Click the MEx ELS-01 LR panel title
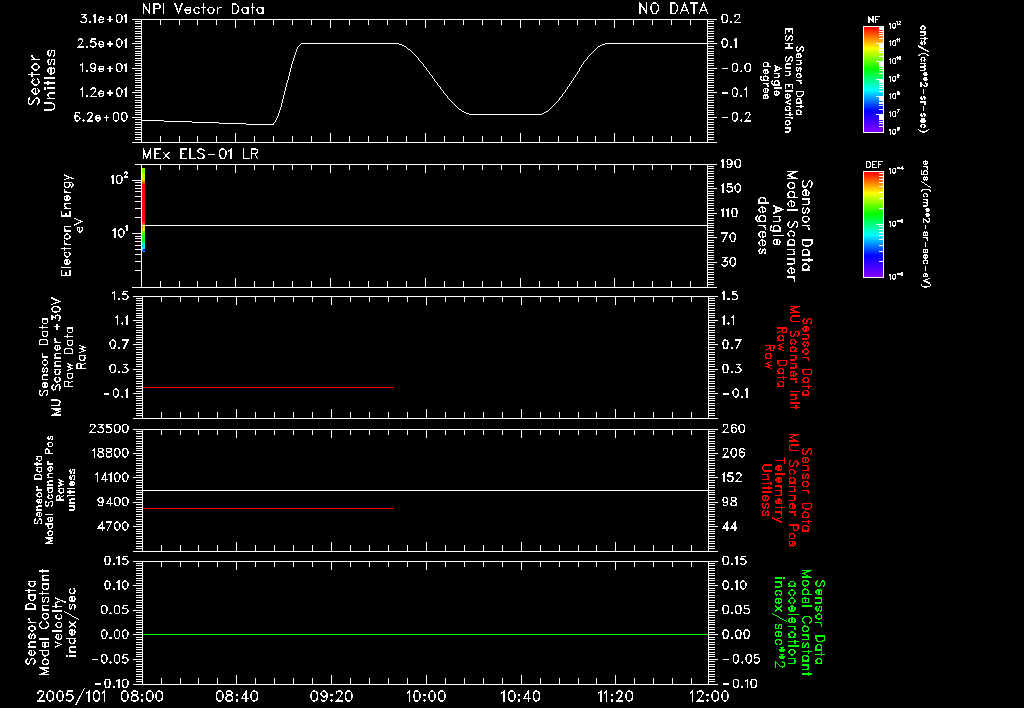The image size is (1024, 708). [x=200, y=154]
